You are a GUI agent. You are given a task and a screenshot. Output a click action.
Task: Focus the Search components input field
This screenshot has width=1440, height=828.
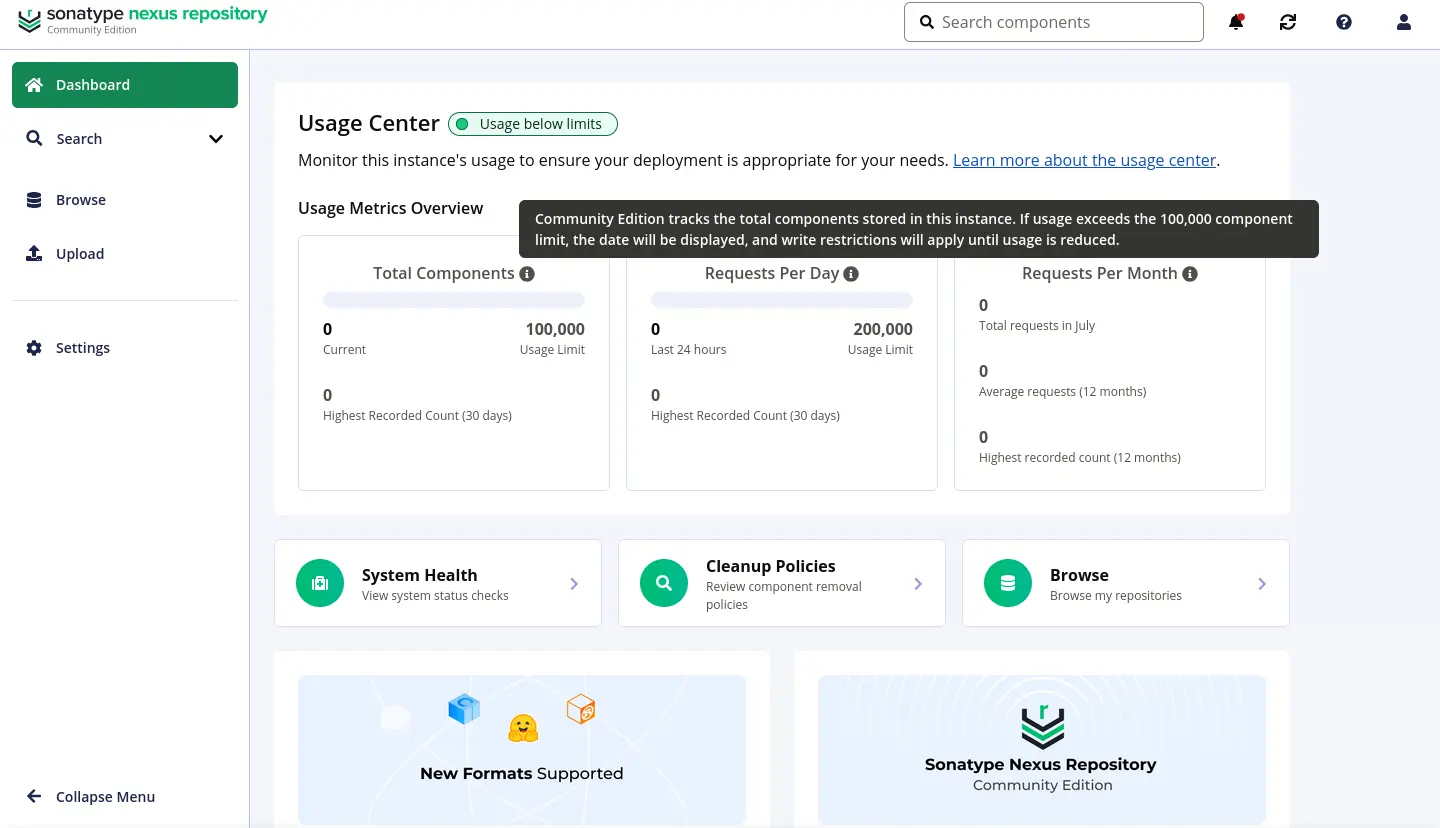pos(1054,22)
